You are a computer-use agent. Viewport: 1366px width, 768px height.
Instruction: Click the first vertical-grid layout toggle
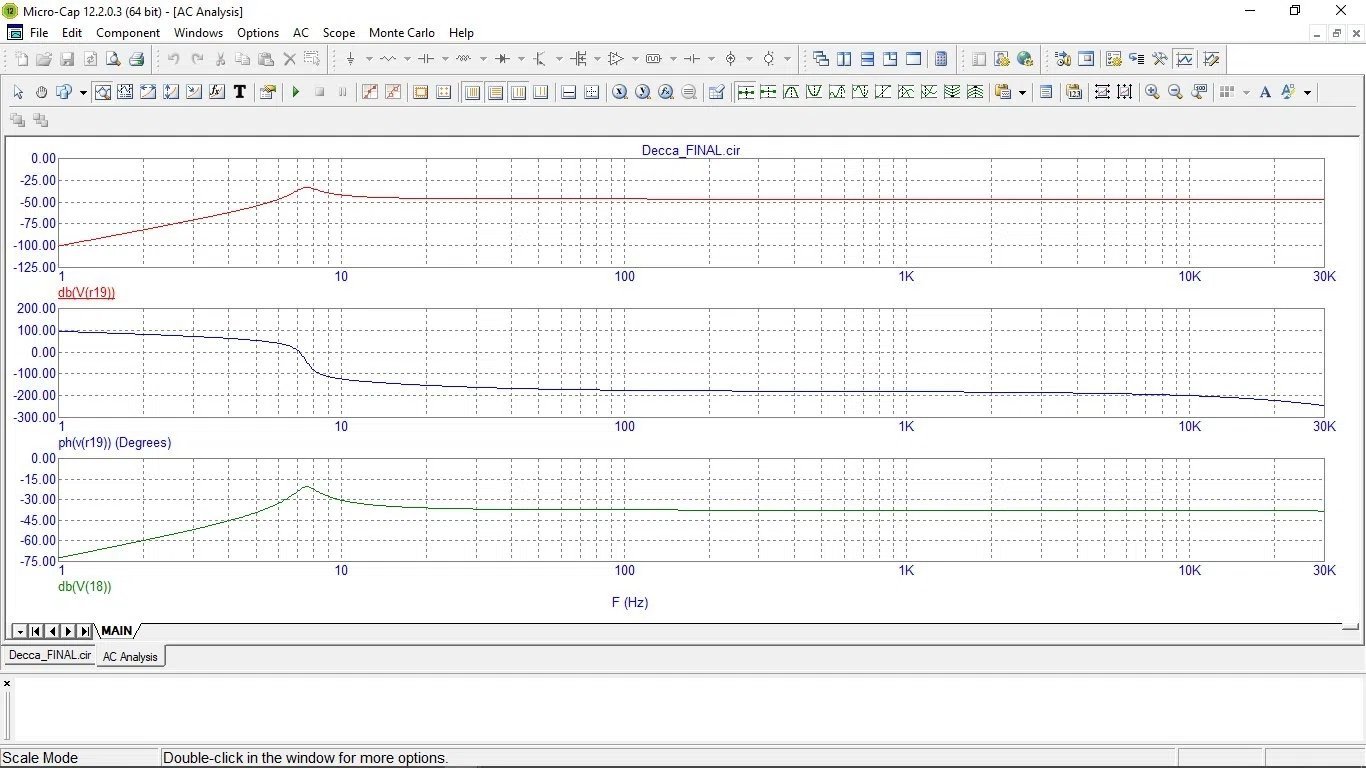(472, 92)
